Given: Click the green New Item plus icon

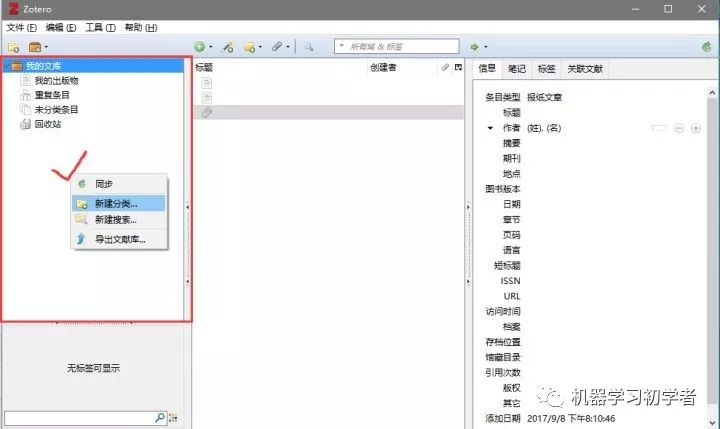Looking at the screenshot, I should coord(199,46).
